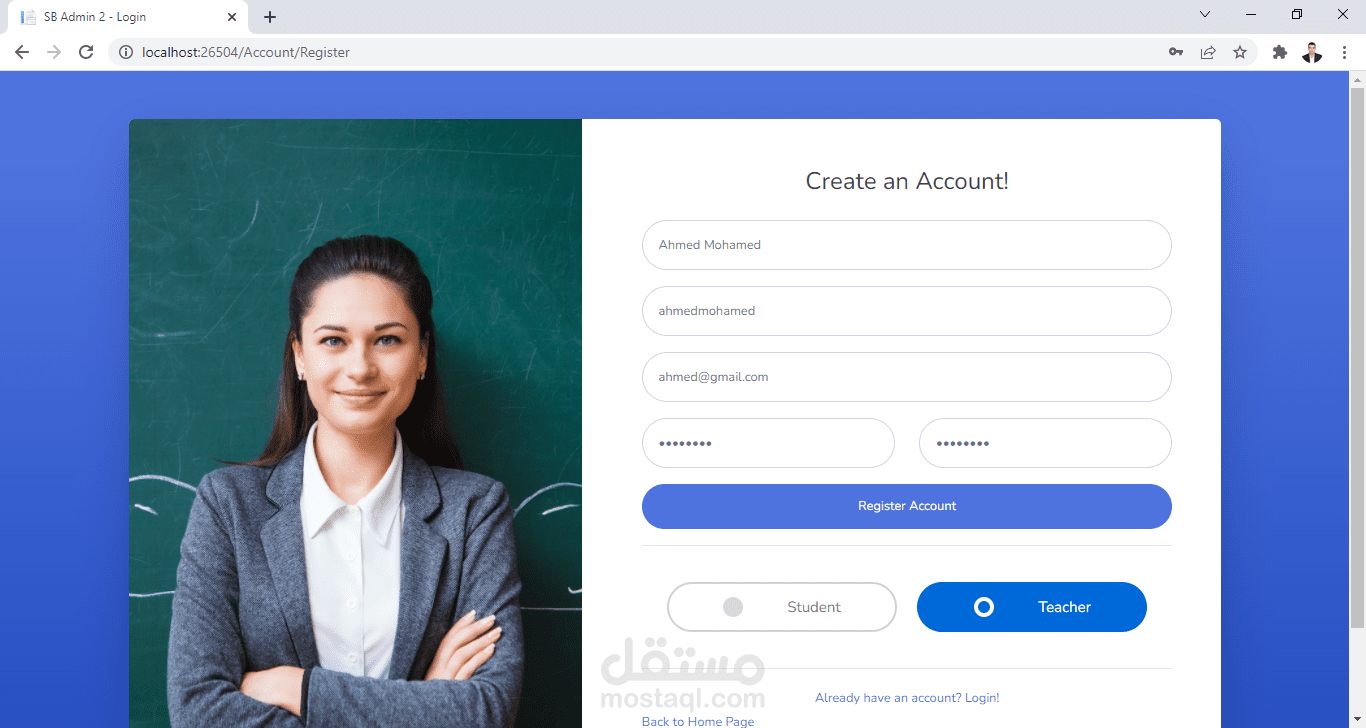
Task: Open the Extensions puzzle icon
Action: (x=1279, y=52)
